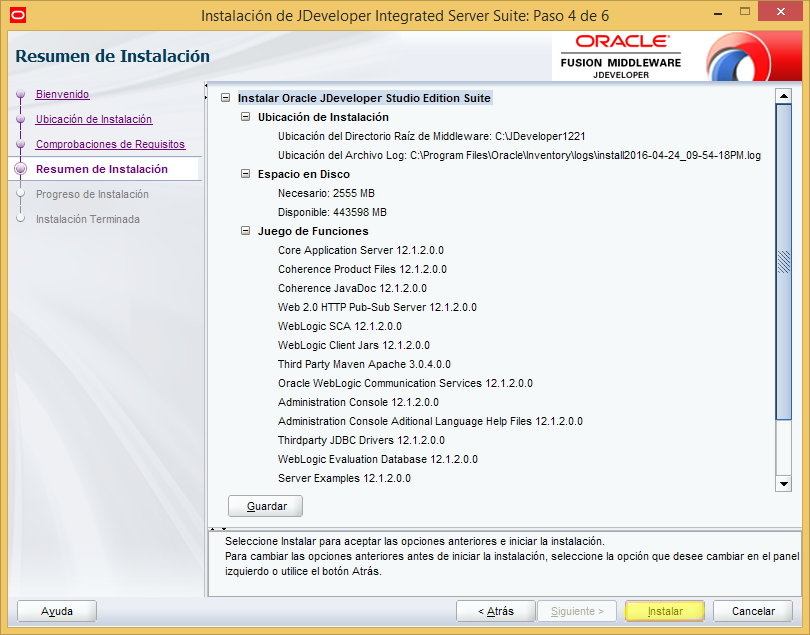Screen dimensions: 810x635
Task: Select the Middleware directory C:\JDeveloper1221 row
Action: coord(431,136)
